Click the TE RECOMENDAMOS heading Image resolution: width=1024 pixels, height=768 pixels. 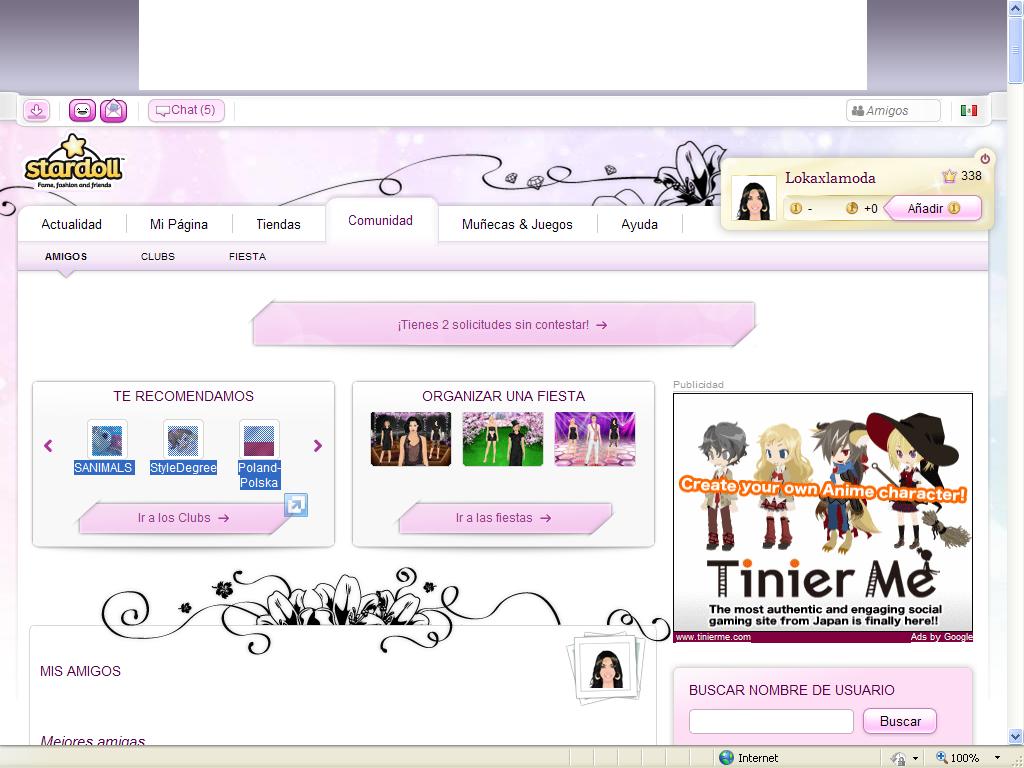click(184, 396)
